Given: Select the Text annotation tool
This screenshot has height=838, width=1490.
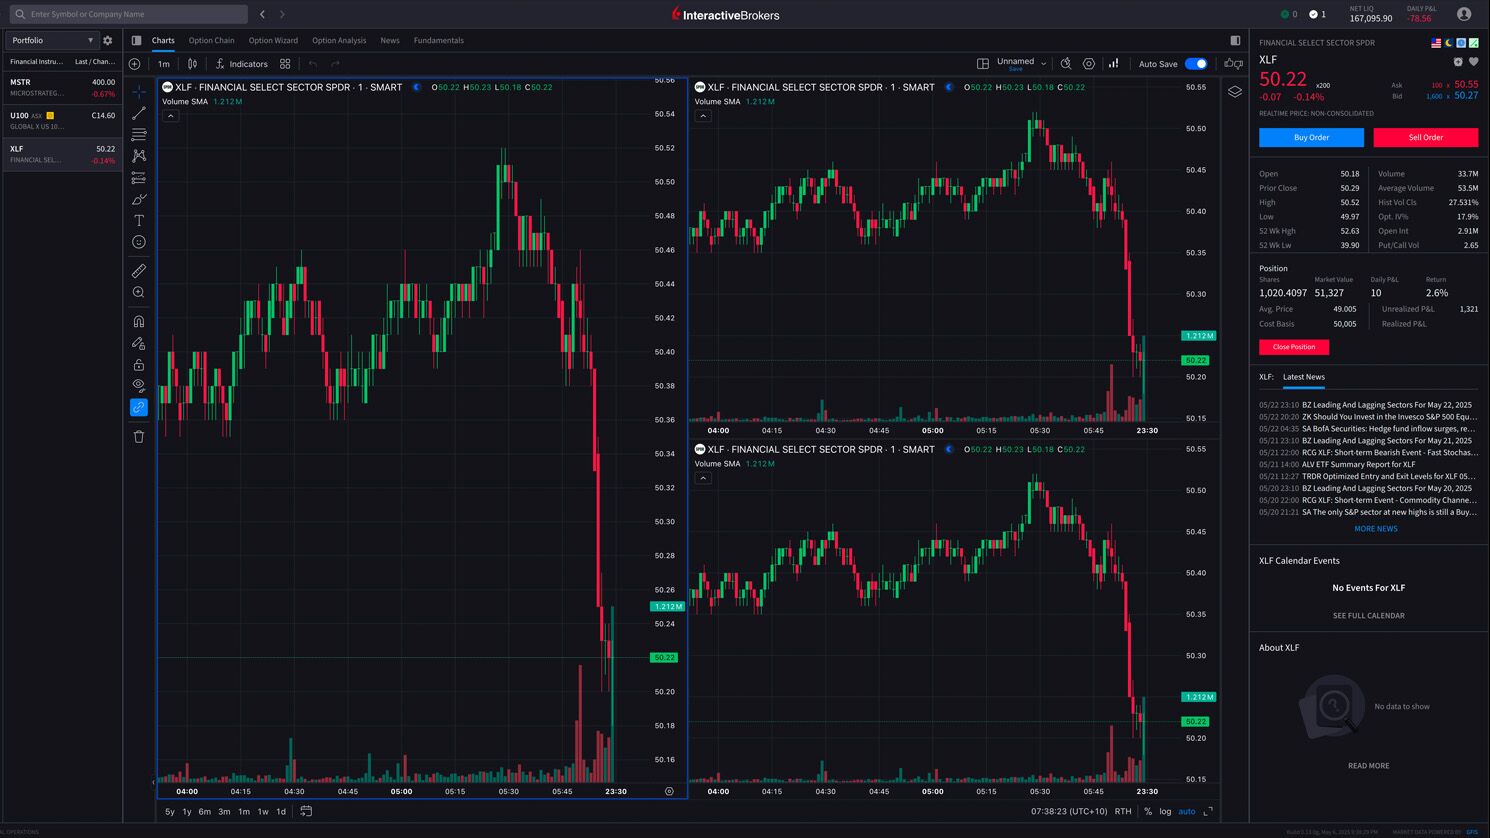Looking at the screenshot, I should 139,220.
